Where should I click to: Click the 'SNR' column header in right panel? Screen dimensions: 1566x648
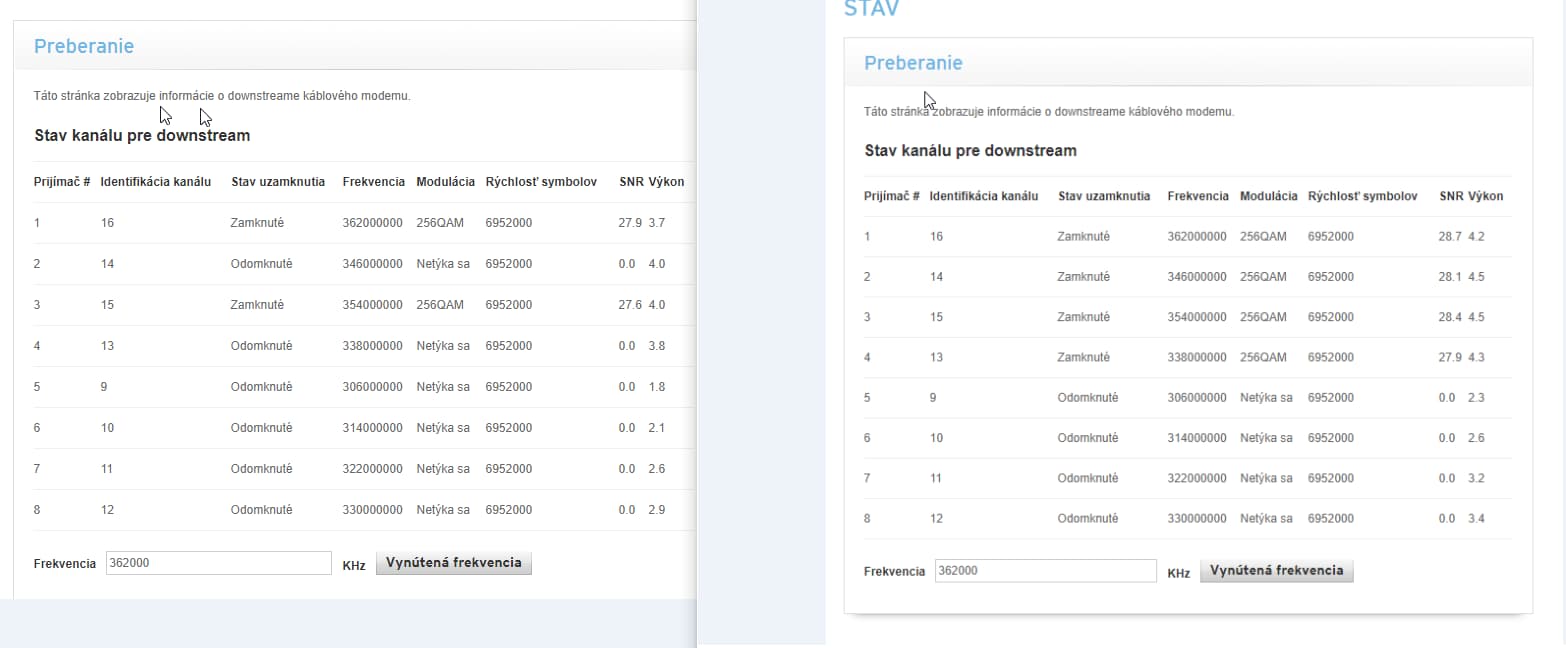[x=1451, y=197]
